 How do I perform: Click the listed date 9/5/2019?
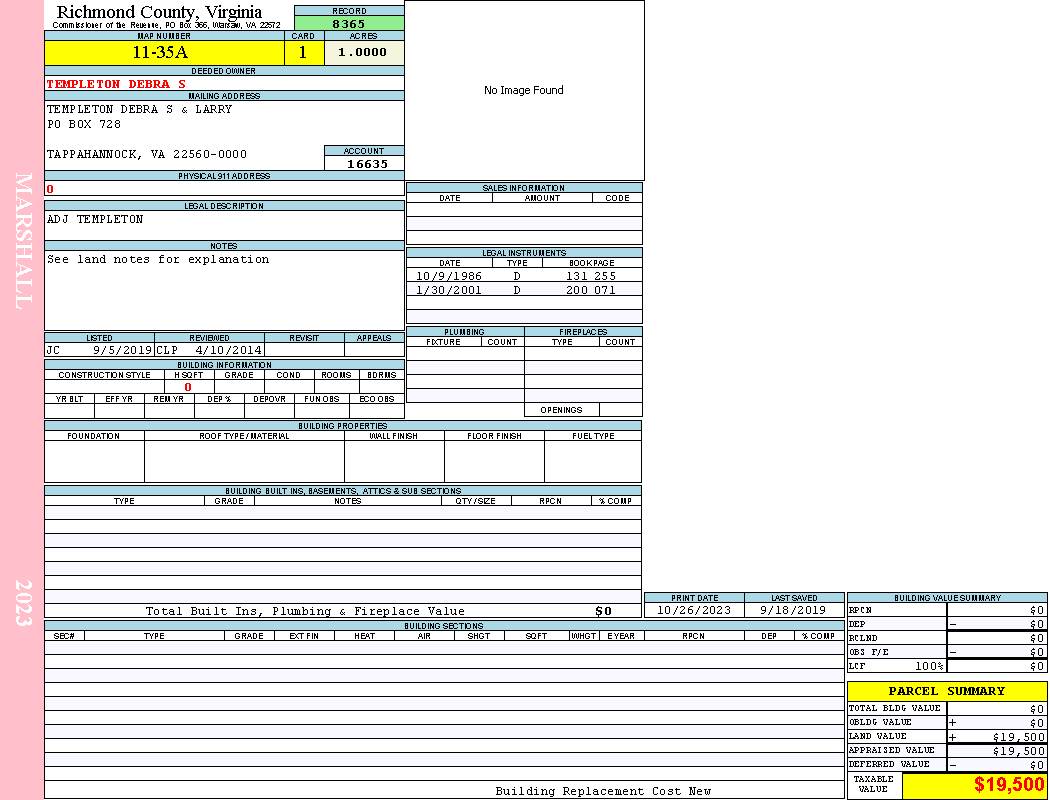[x=122, y=351]
